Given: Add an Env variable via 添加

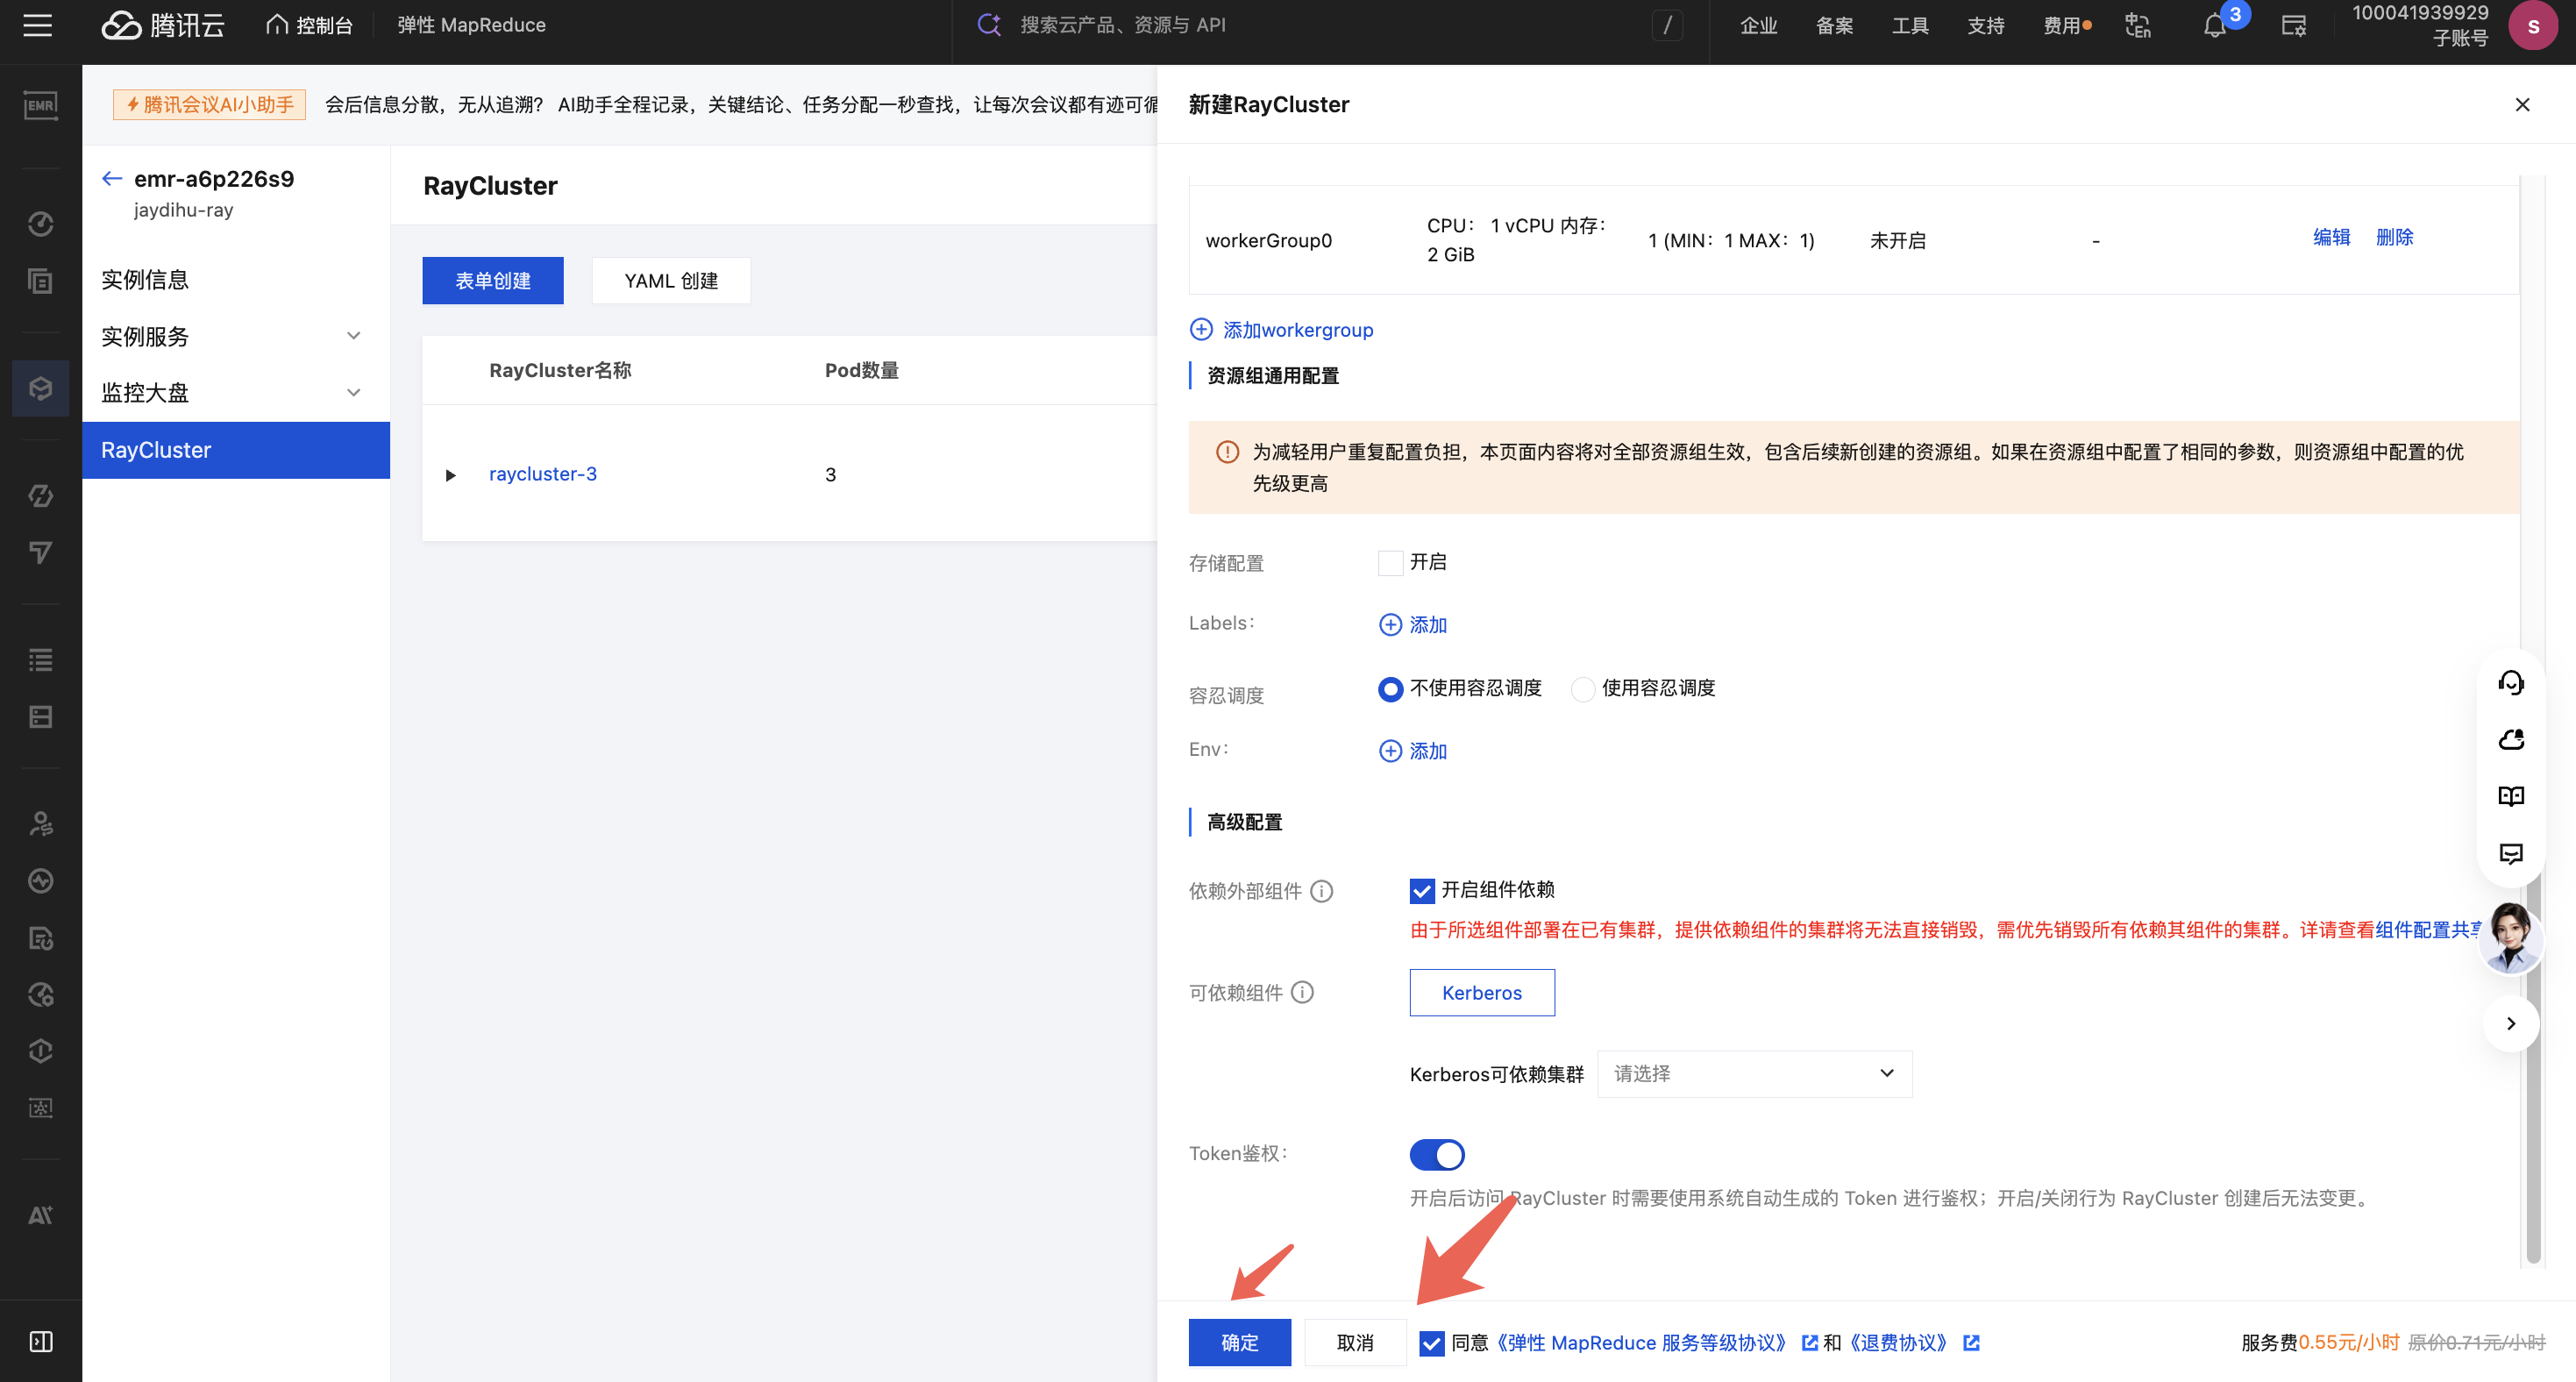Looking at the screenshot, I should tap(1413, 751).
